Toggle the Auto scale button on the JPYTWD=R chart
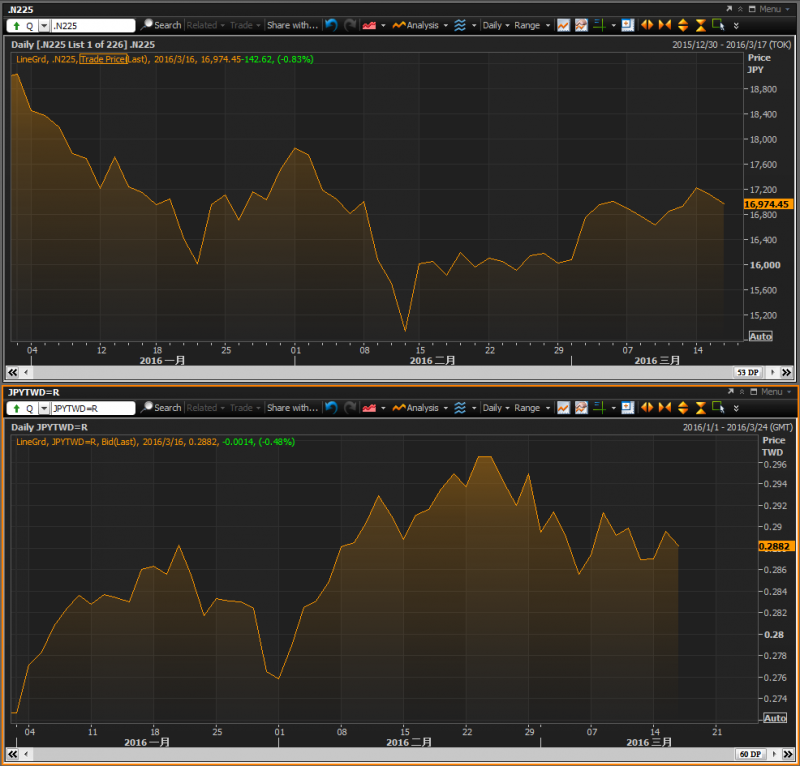This screenshot has height=766, width=800. click(774, 718)
